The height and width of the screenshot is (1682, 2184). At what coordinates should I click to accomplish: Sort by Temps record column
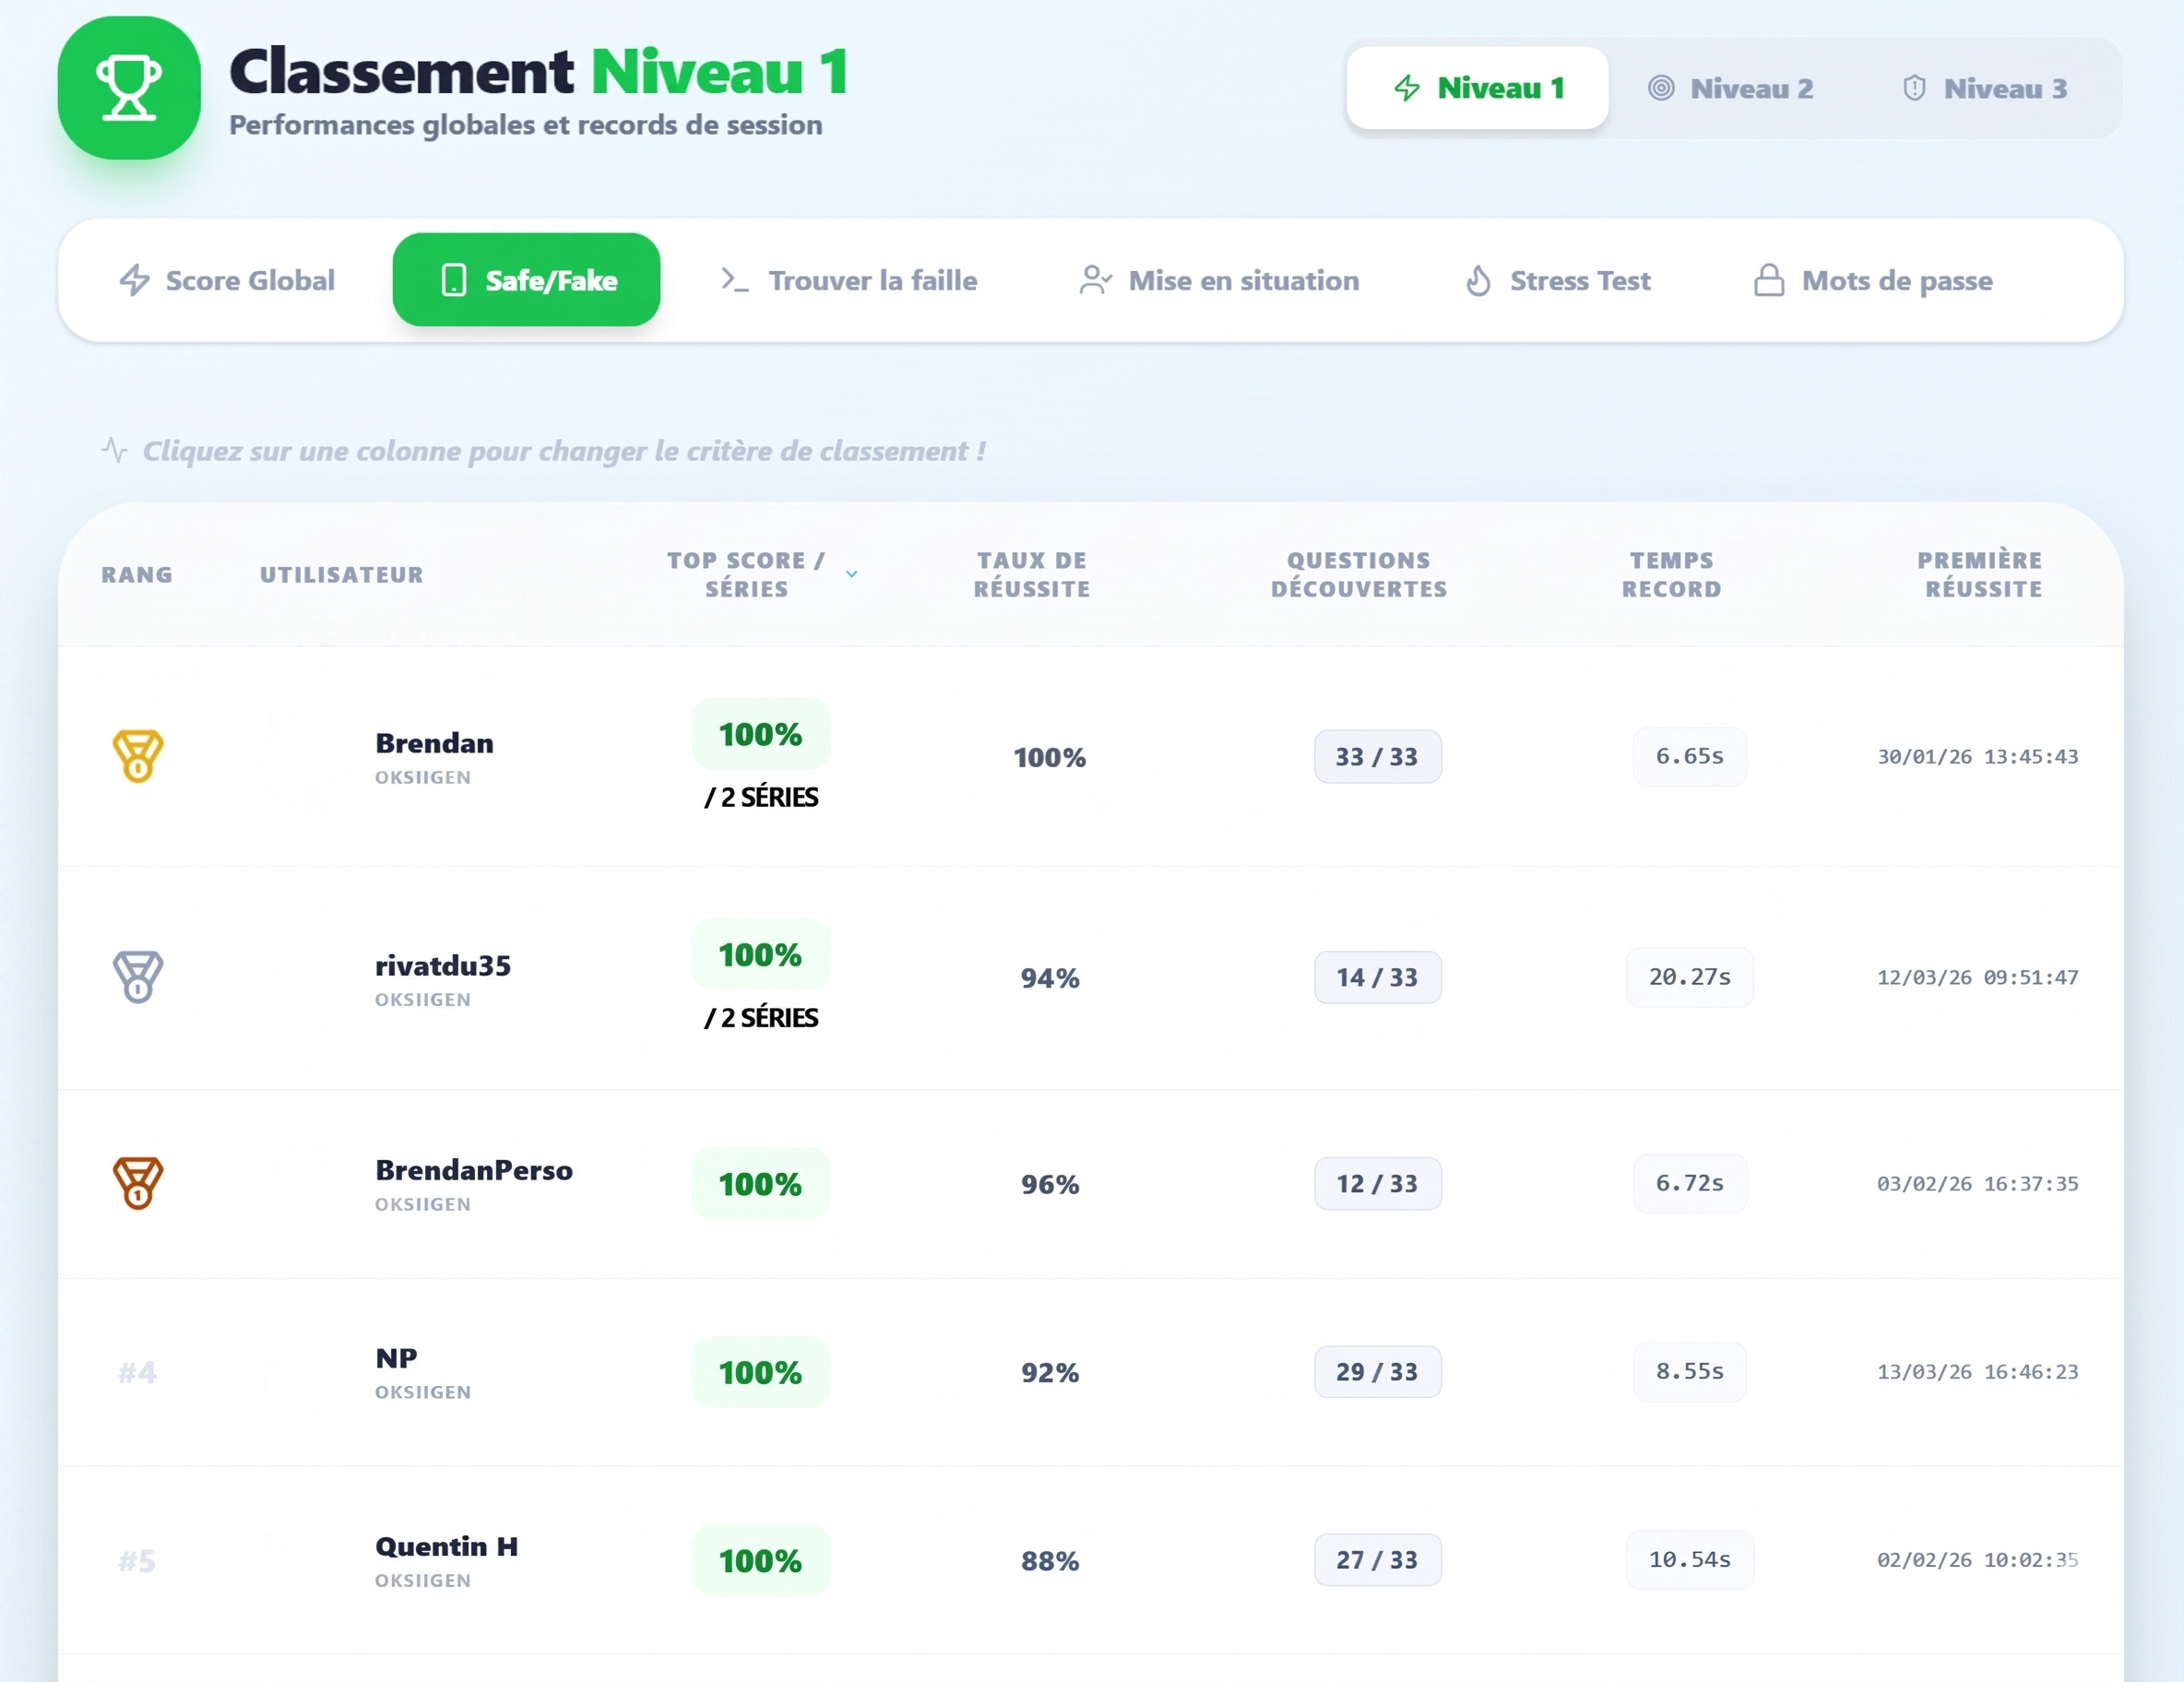click(x=1671, y=574)
